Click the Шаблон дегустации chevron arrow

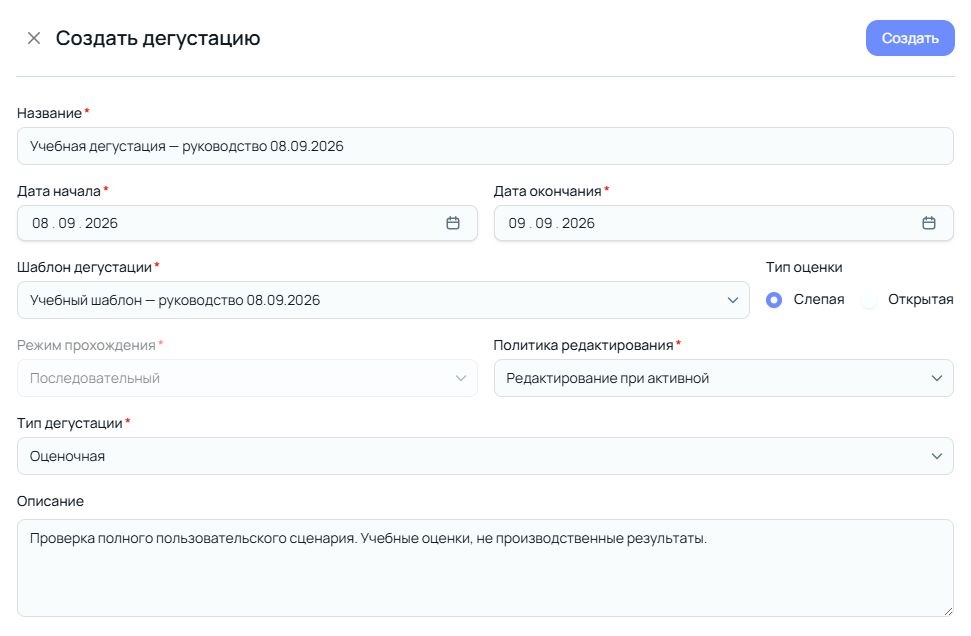pos(733,300)
